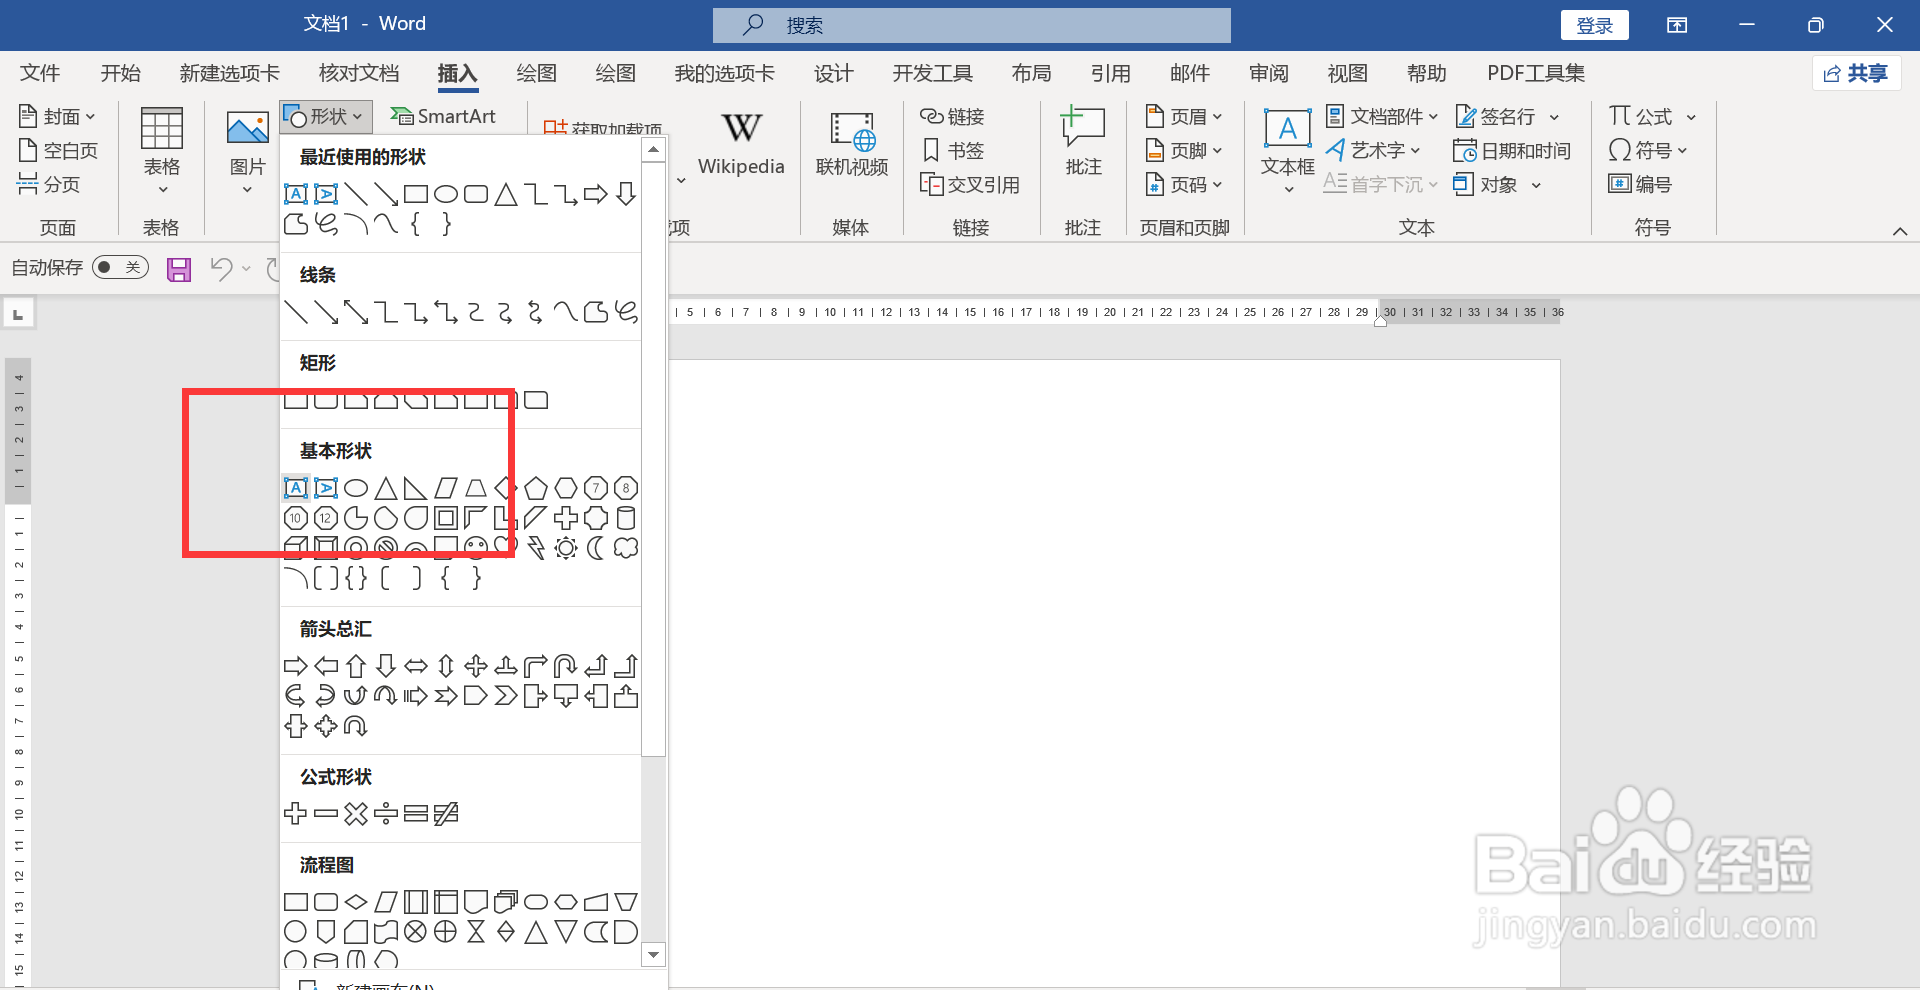This screenshot has width=1920, height=990.
Task: Choose the straight line in Lines section
Action: [x=296, y=312]
